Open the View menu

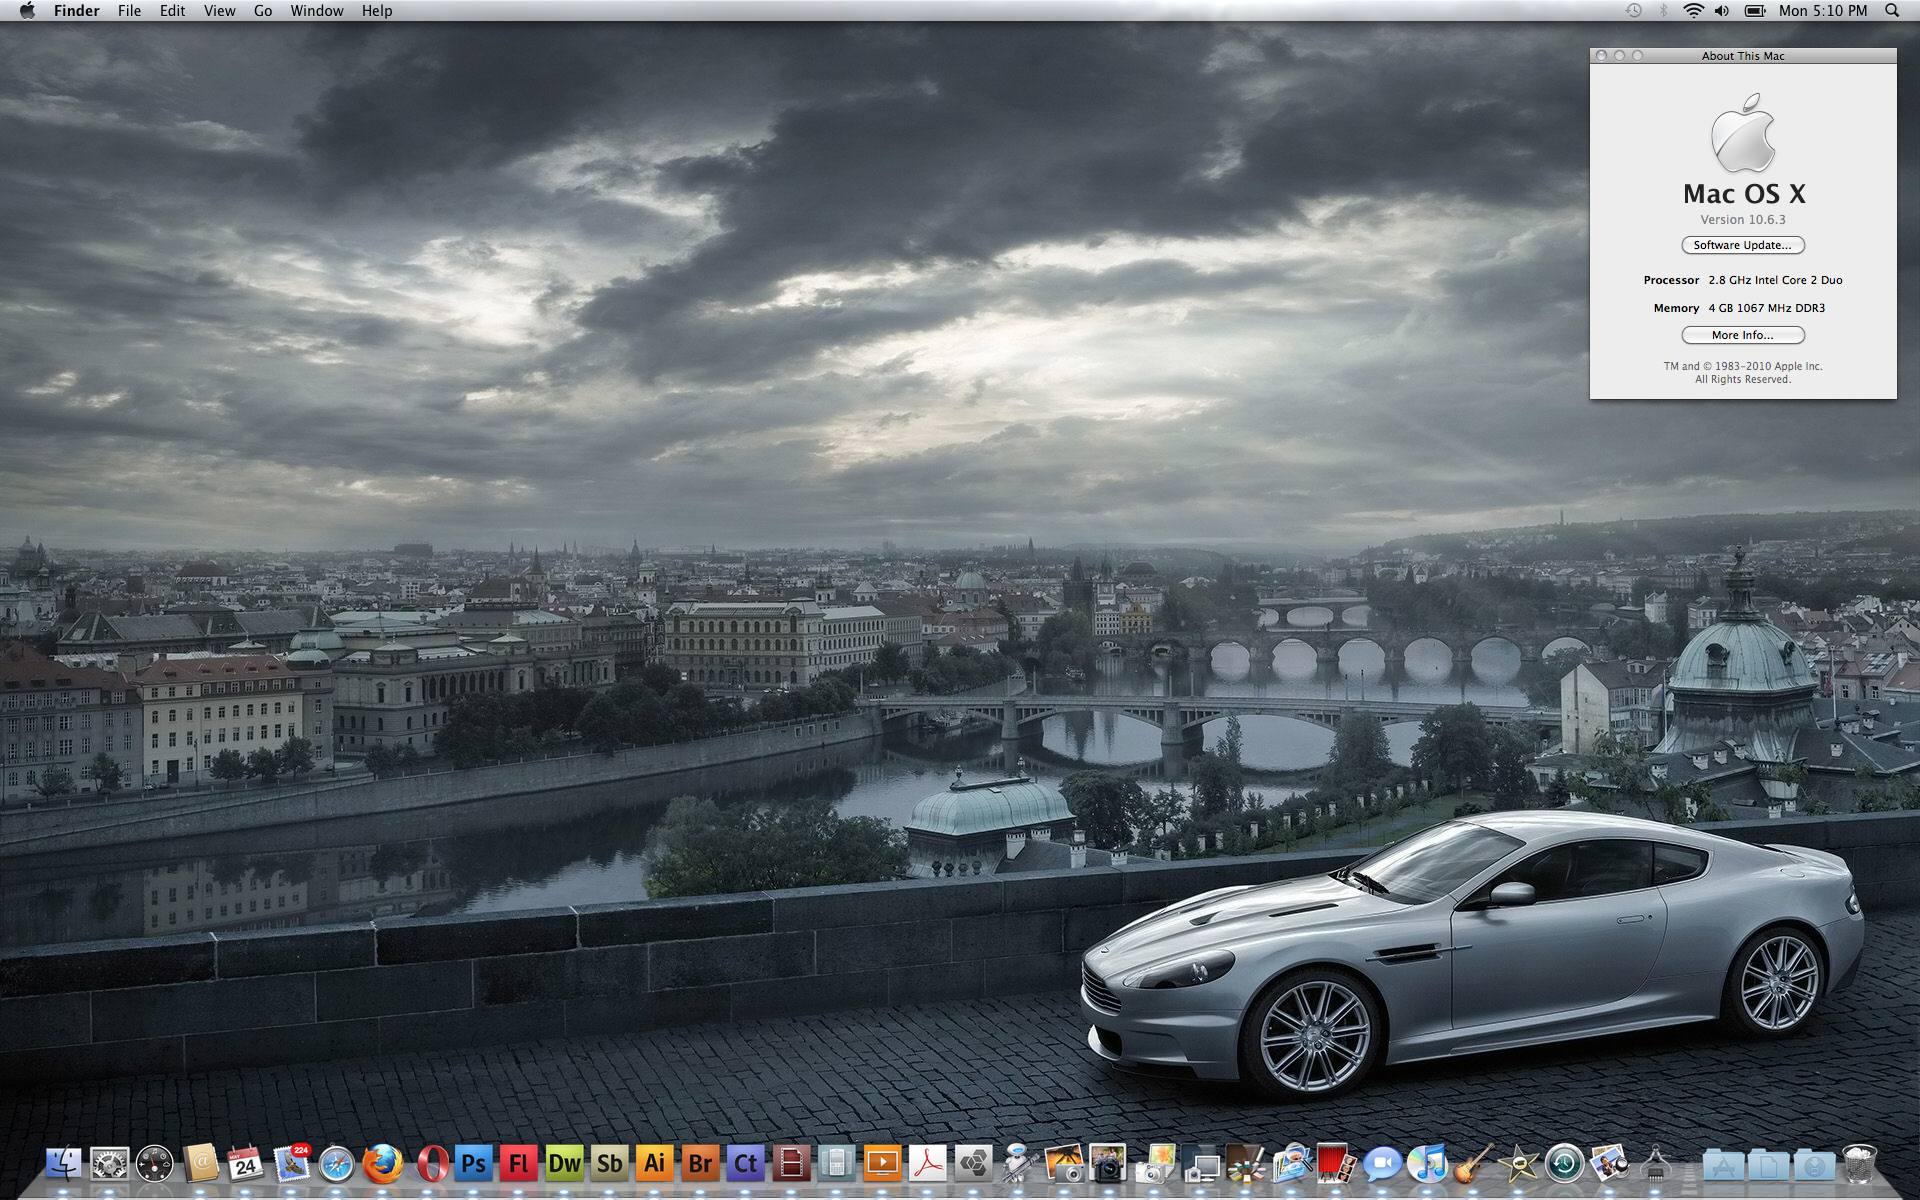coord(219,11)
